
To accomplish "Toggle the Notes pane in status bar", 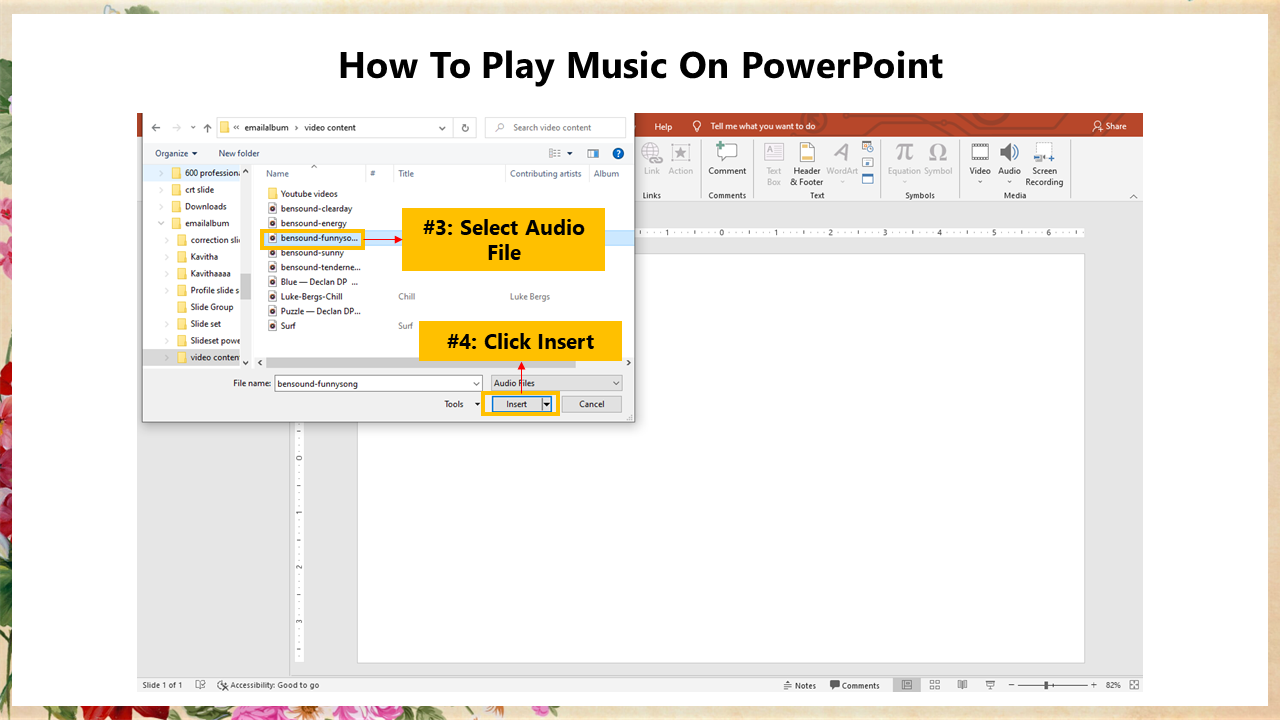I will click(800, 685).
